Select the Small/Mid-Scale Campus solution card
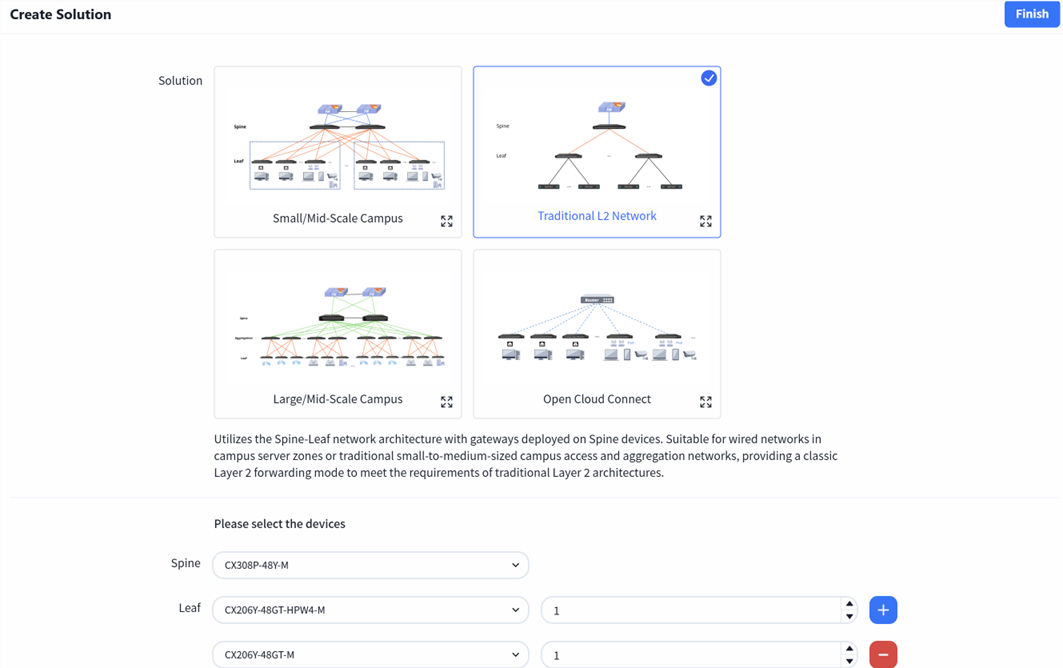Viewport: 1063px width, 668px height. pyautogui.click(x=338, y=152)
